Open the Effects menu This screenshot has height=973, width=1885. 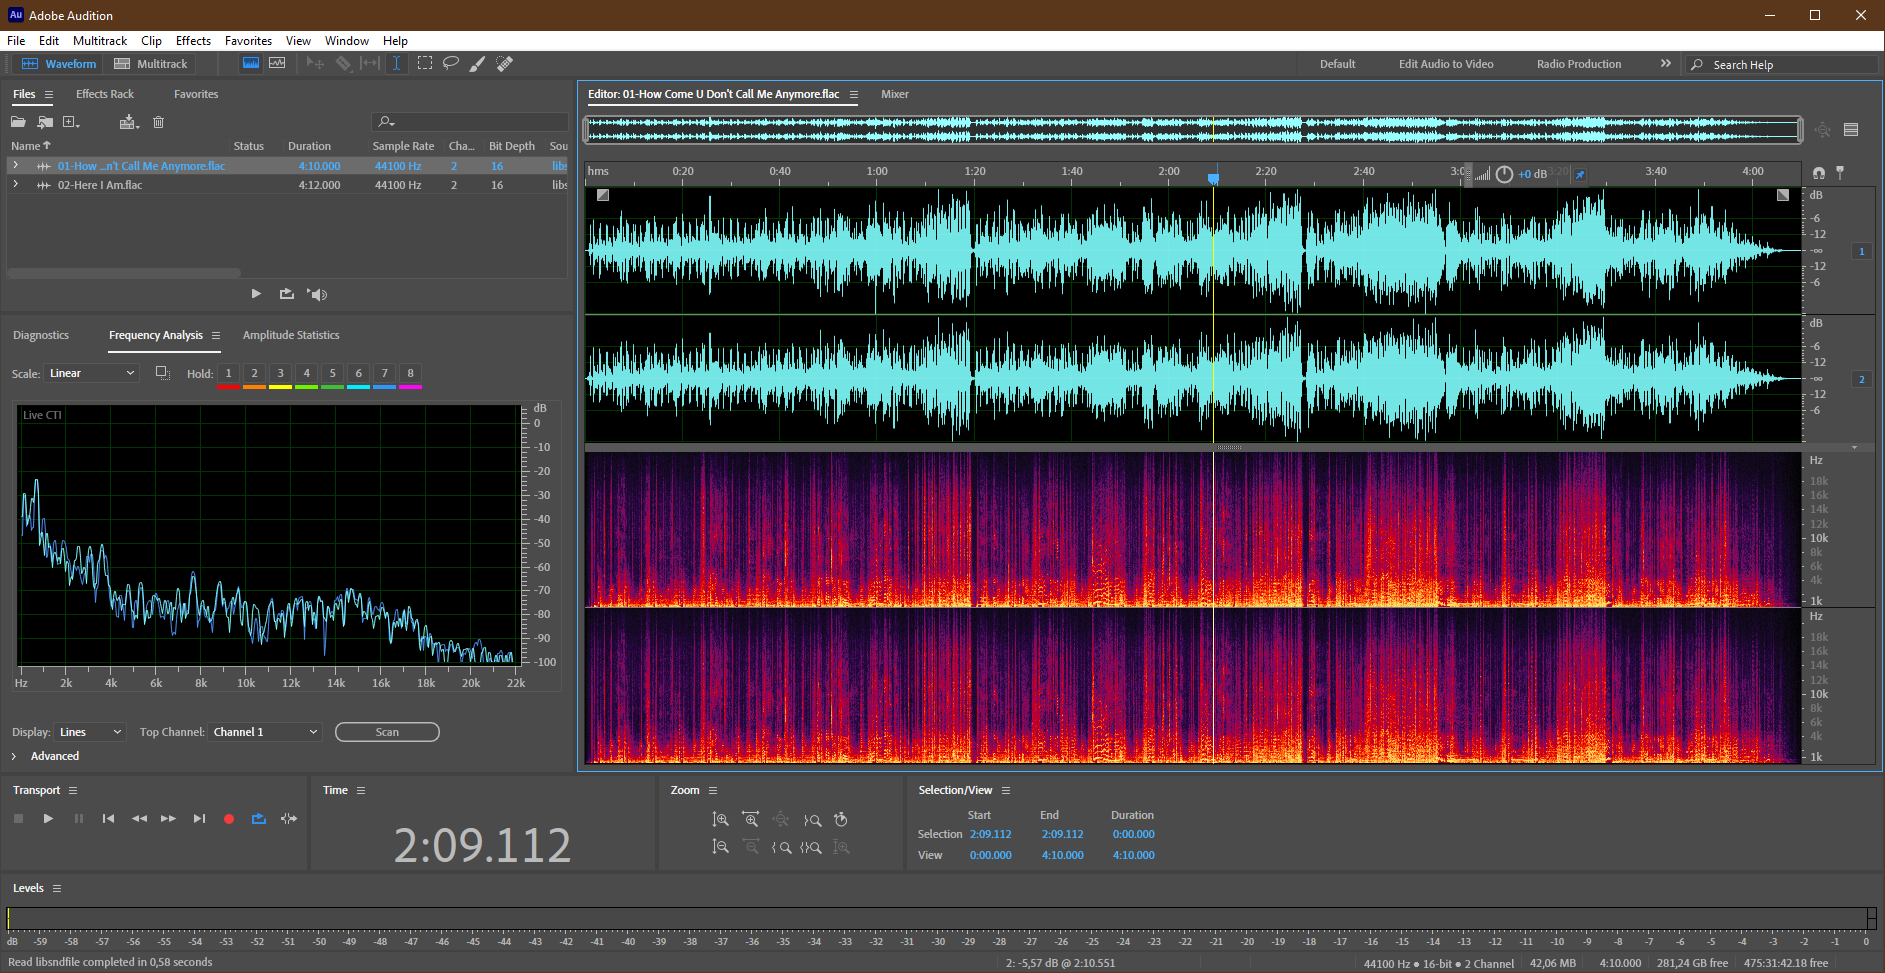pos(193,41)
